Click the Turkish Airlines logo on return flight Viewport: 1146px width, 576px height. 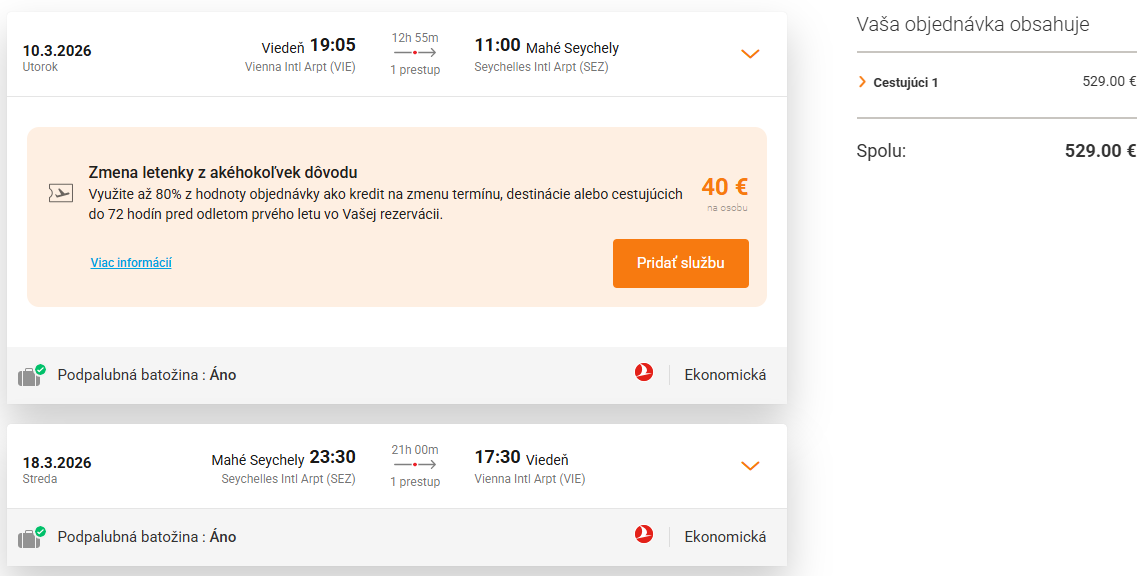point(644,536)
